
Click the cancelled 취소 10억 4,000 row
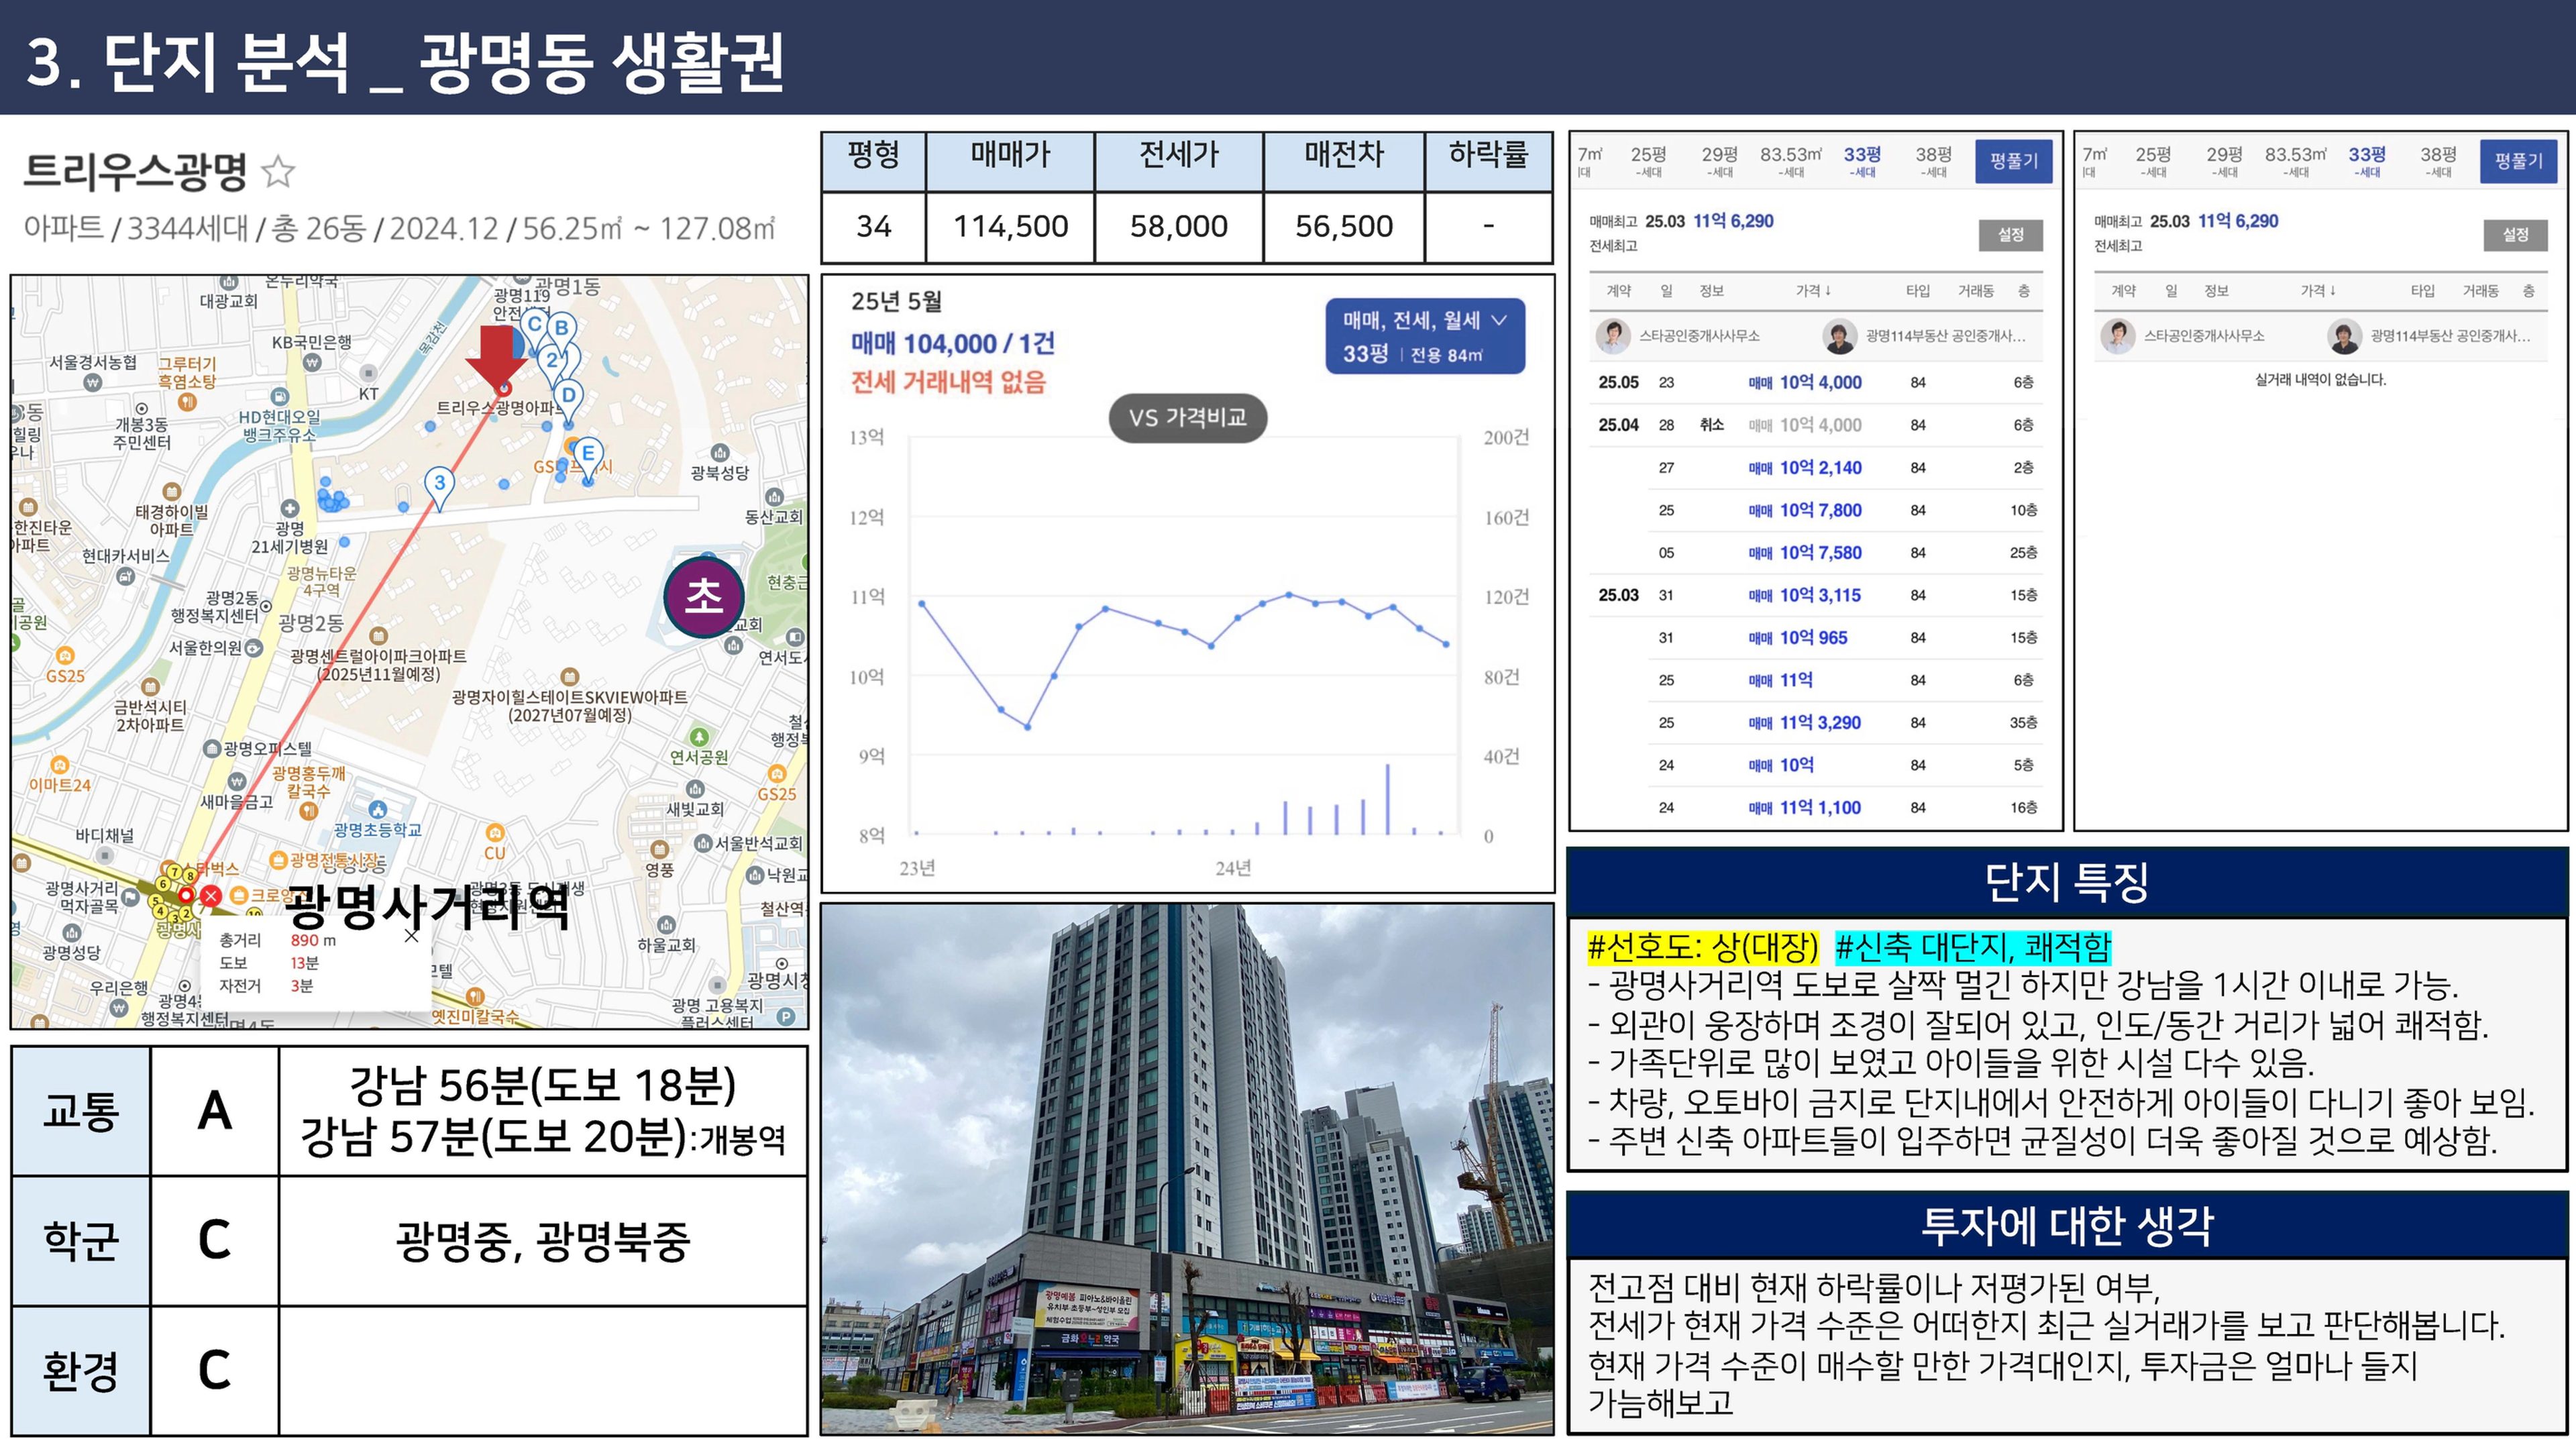(1815, 425)
